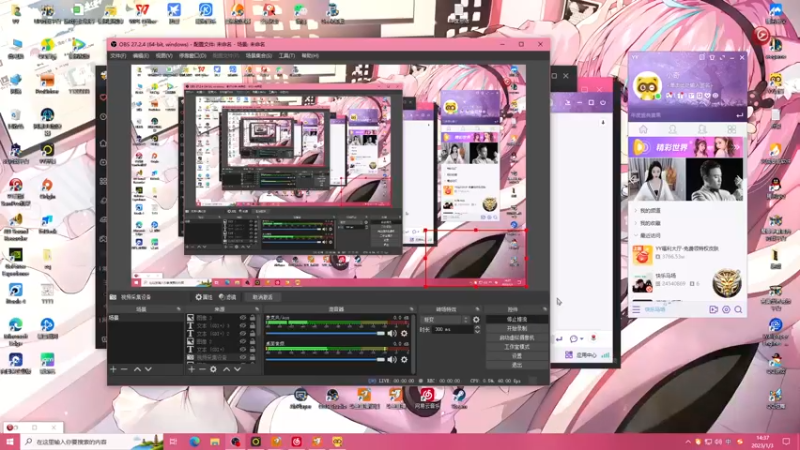Viewport: 800px width, 450px height.
Task: Toggle visibility of 图像 2 source
Action: [243, 341]
